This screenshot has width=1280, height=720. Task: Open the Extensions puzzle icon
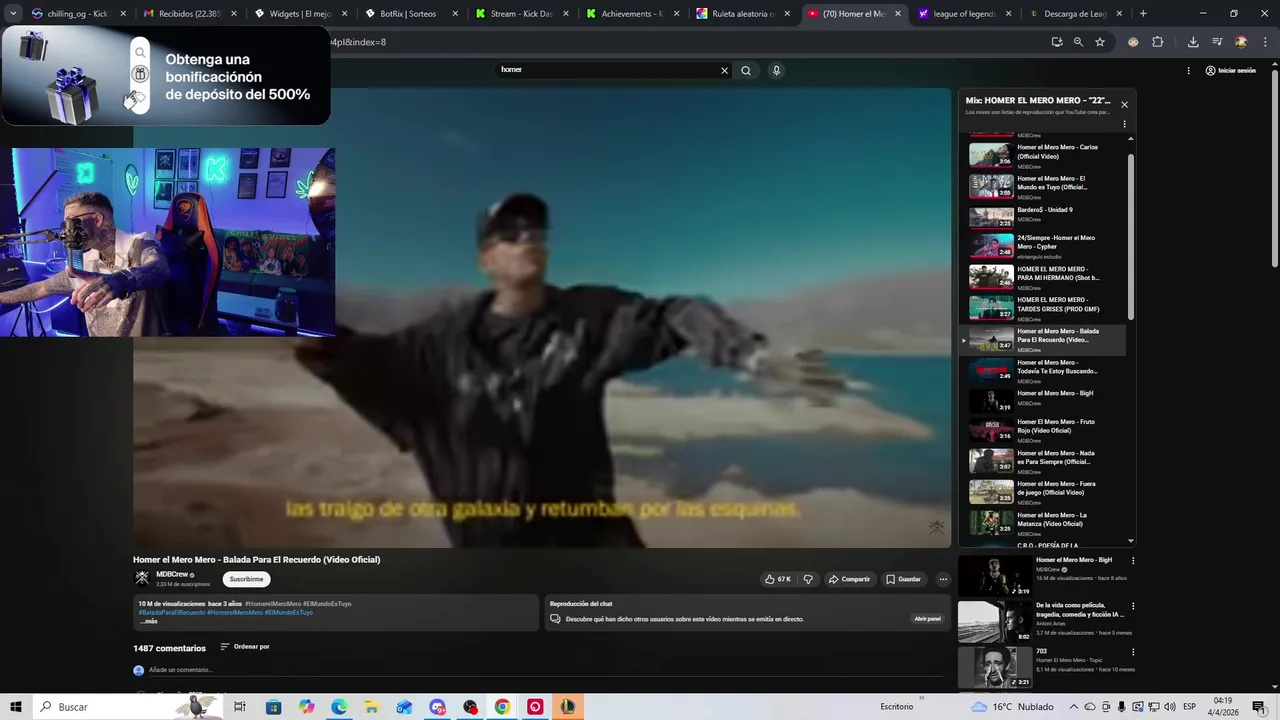(1158, 42)
